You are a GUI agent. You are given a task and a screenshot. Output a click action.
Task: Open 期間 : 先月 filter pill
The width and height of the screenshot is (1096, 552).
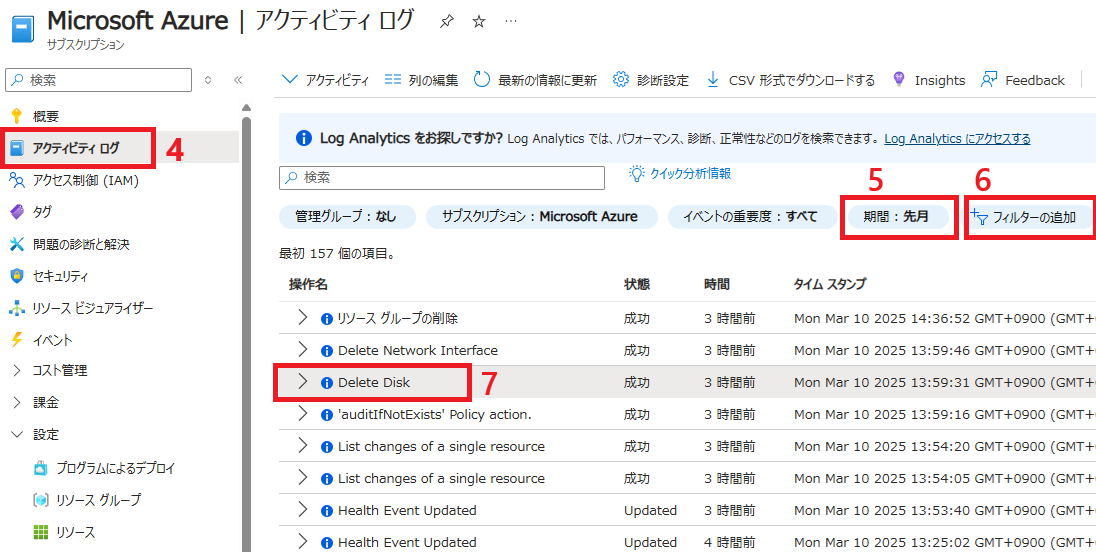pos(897,217)
